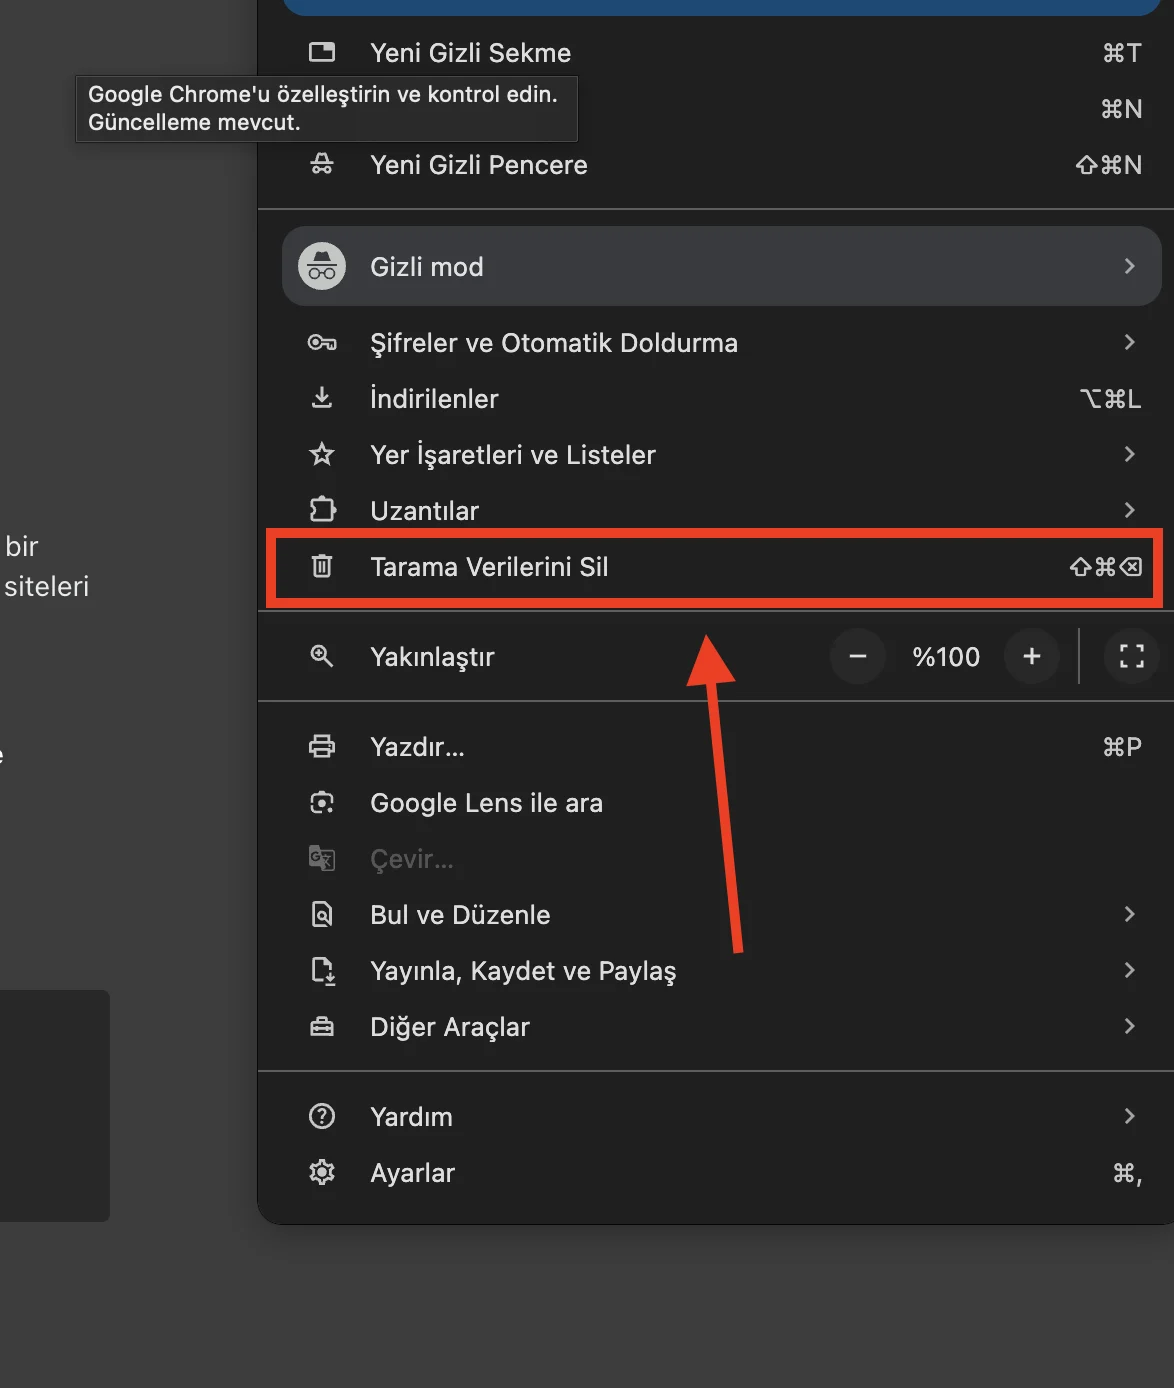The image size is (1174, 1388).
Task: Decrease zoom with the minus button
Action: click(x=857, y=656)
